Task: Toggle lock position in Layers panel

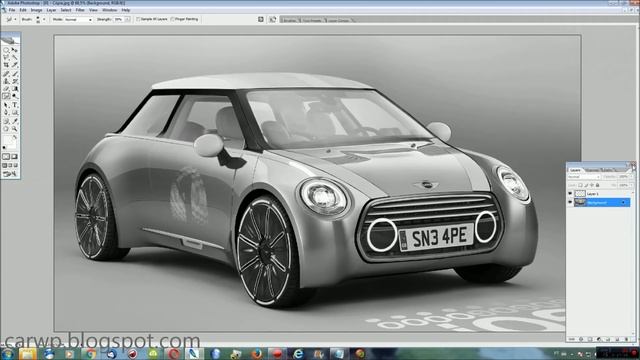Action: (x=592, y=185)
